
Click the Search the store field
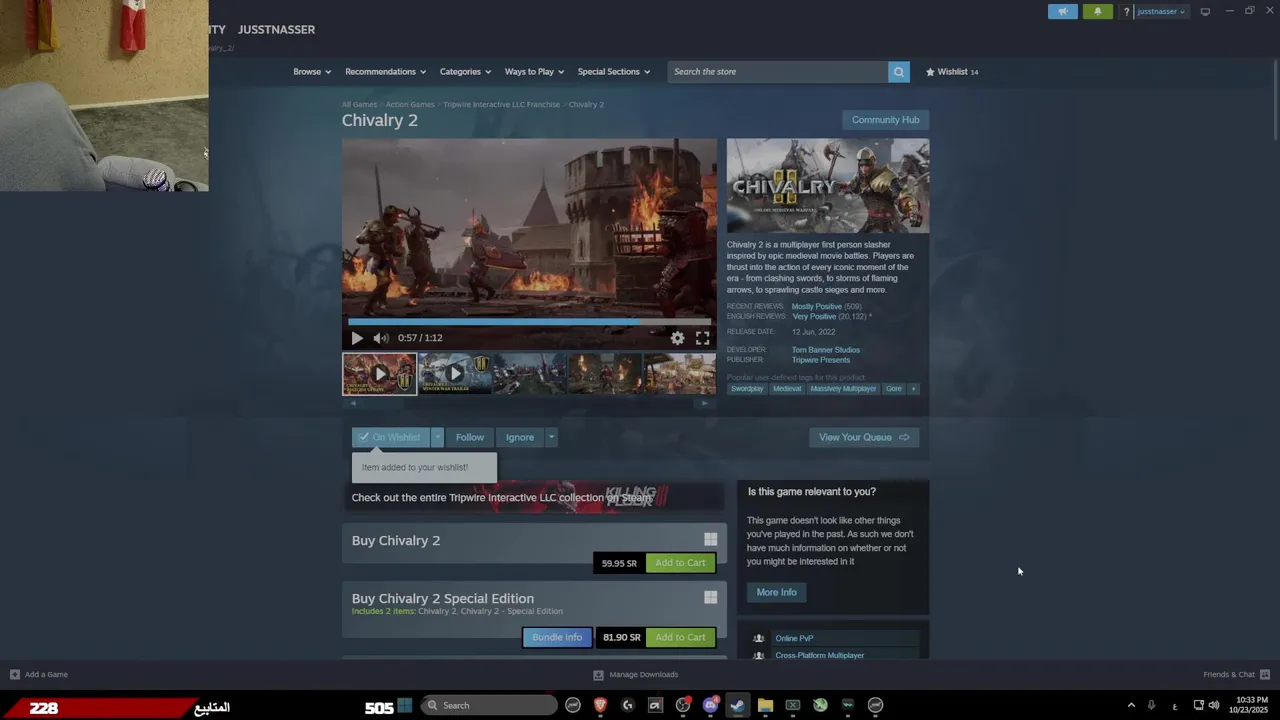pyautogui.click(x=778, y=72)
